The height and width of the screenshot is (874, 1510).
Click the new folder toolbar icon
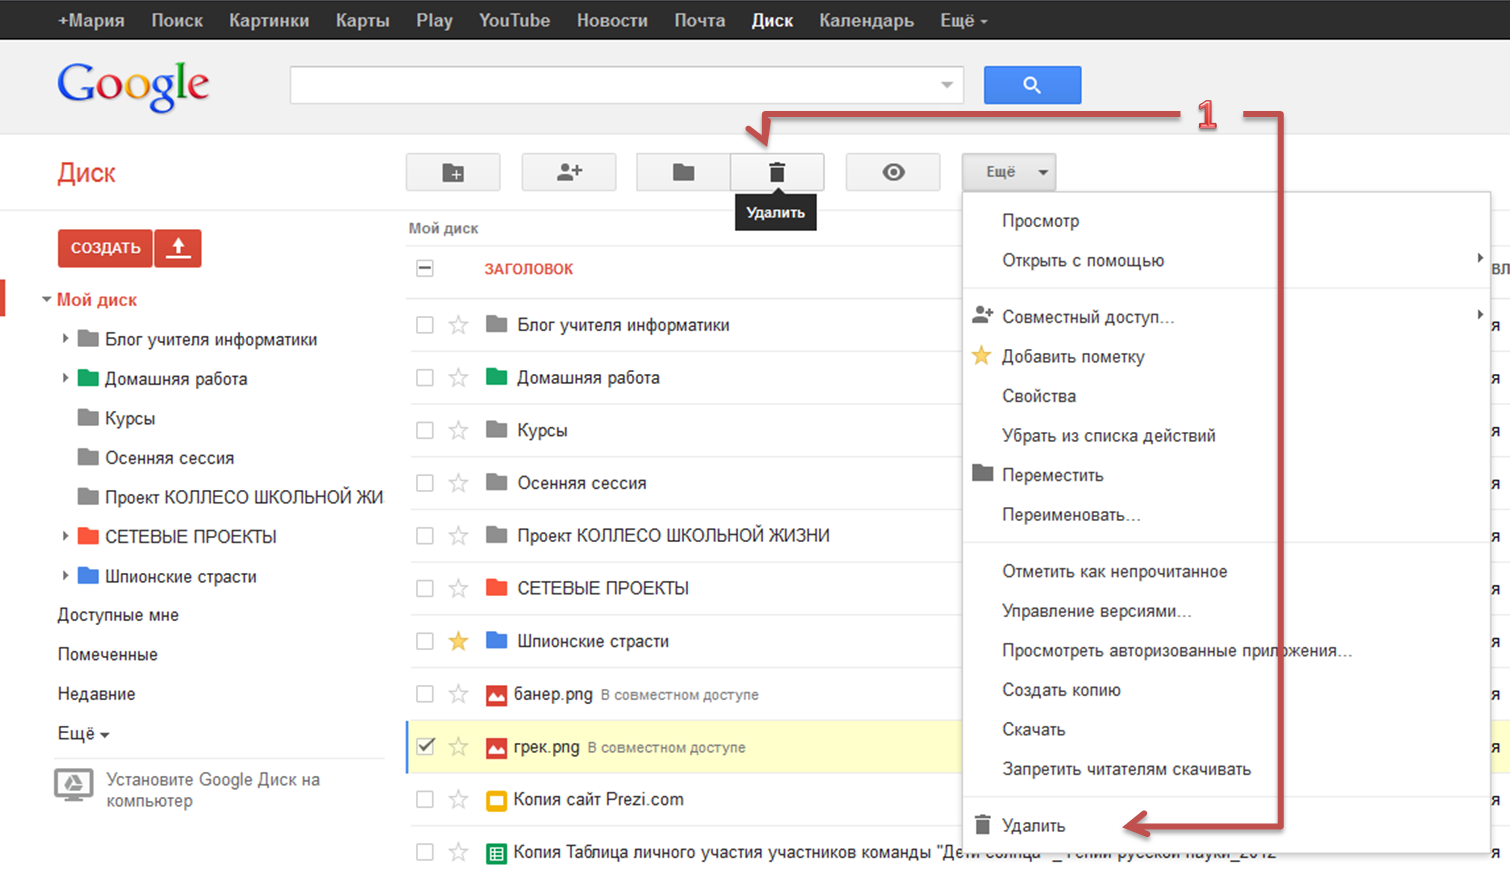pos(453,172)
